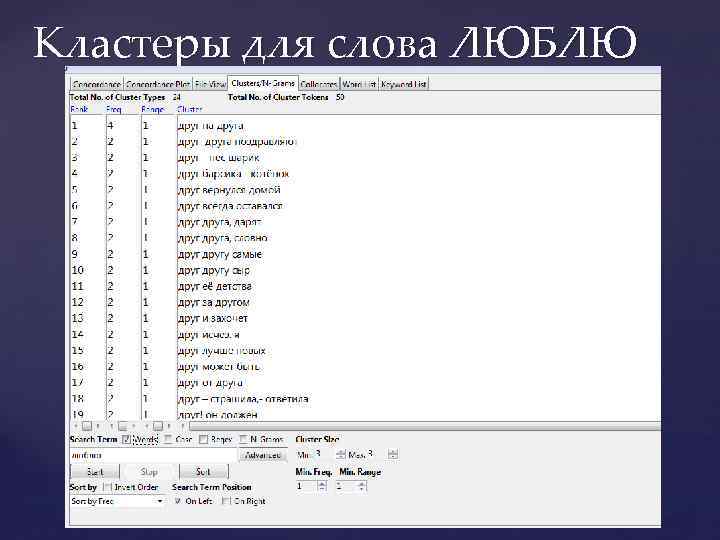Image resolution: width=720 pixels, height=540 pixels.
Task: Toggle the Words checkbox
Action: tap(127, 439)
